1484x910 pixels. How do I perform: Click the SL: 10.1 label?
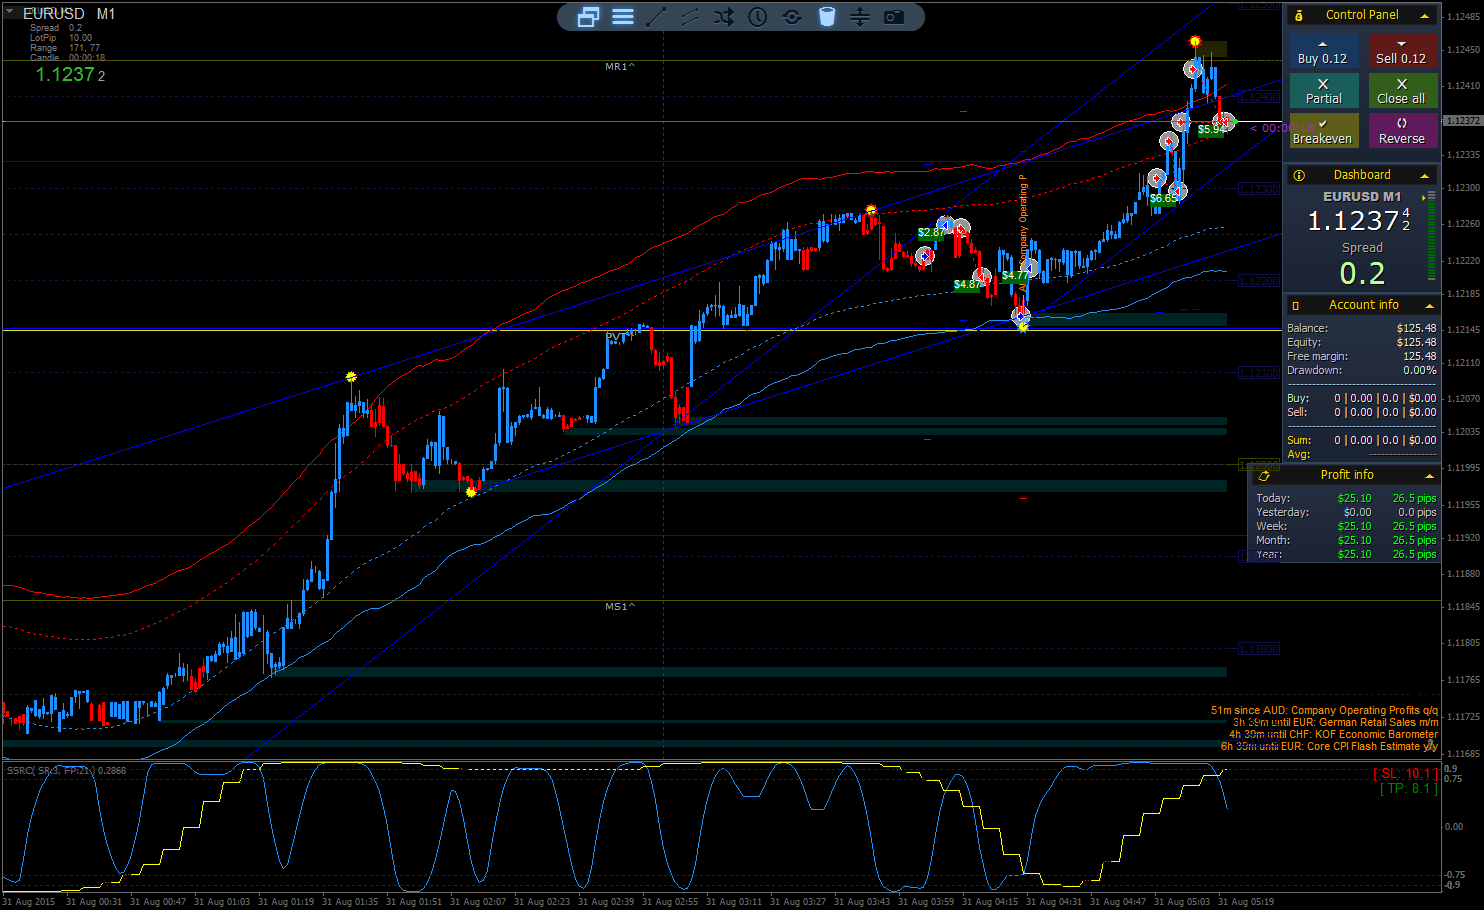click(1405, 774)
